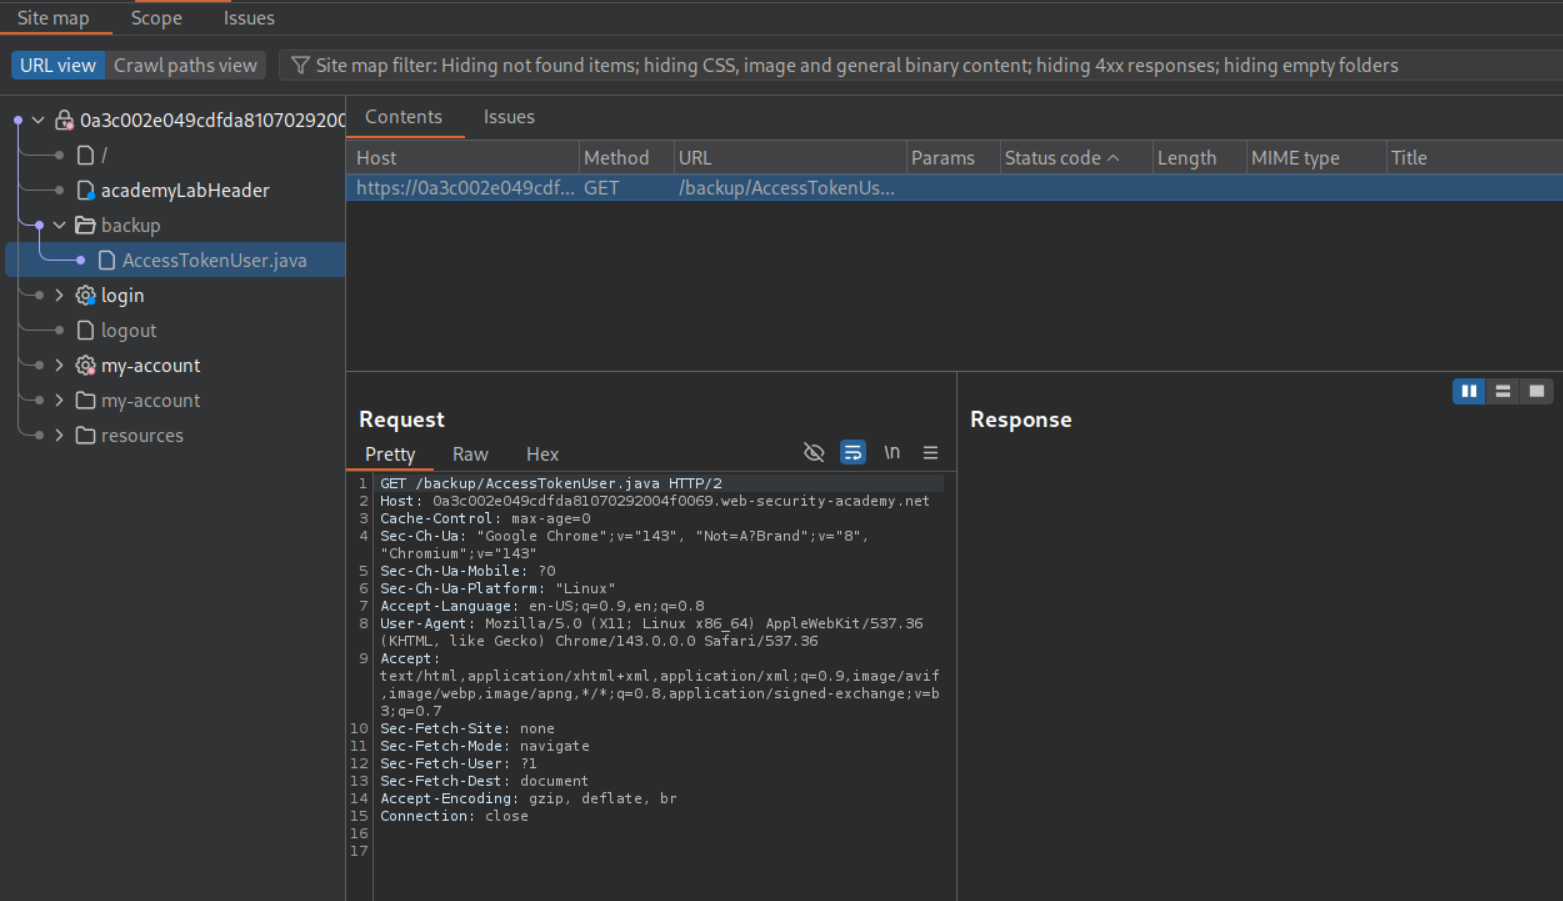This screenshot has width=1563, height=901.
Task: Switch to Raw request view tab
Action: (x=469, y=454)
